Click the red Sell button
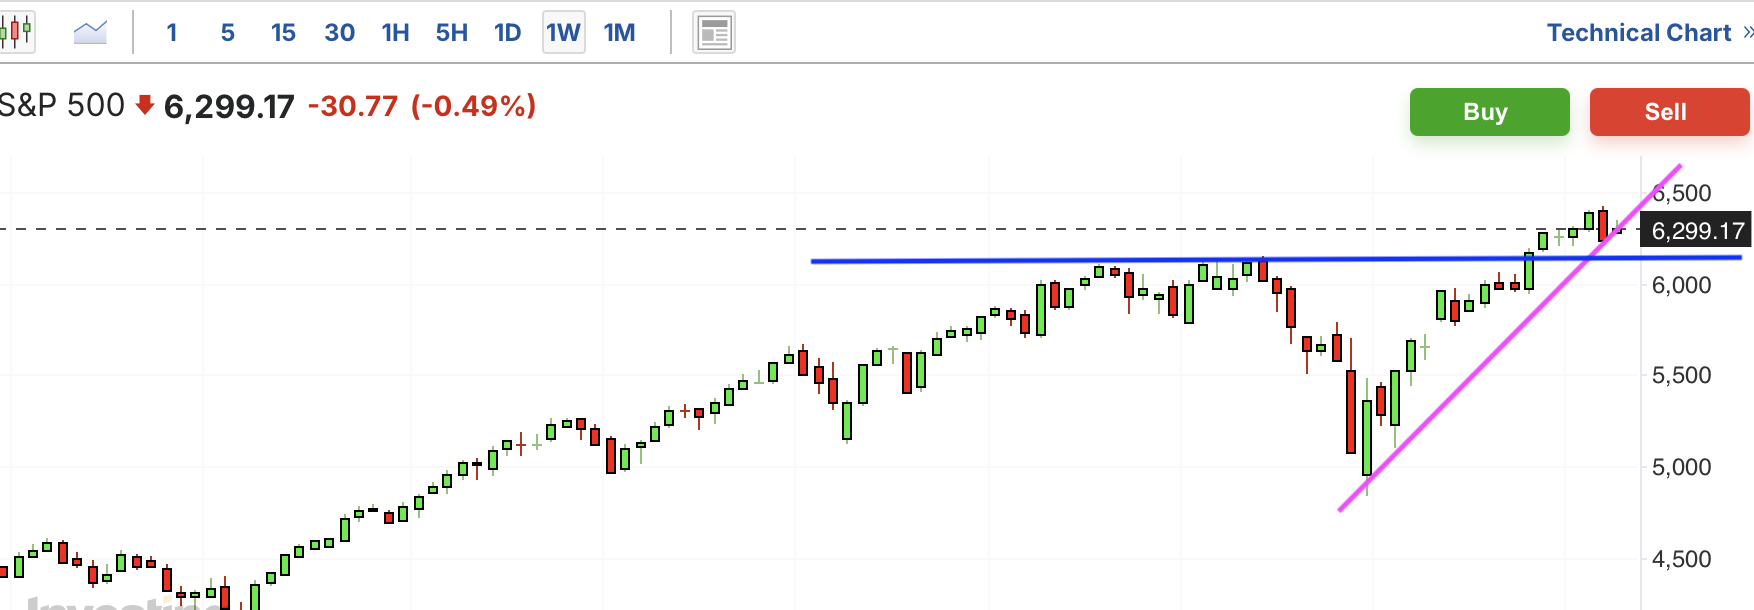Image resolution: width=1754 pixels, height=610 pixels. point(1670,112)
